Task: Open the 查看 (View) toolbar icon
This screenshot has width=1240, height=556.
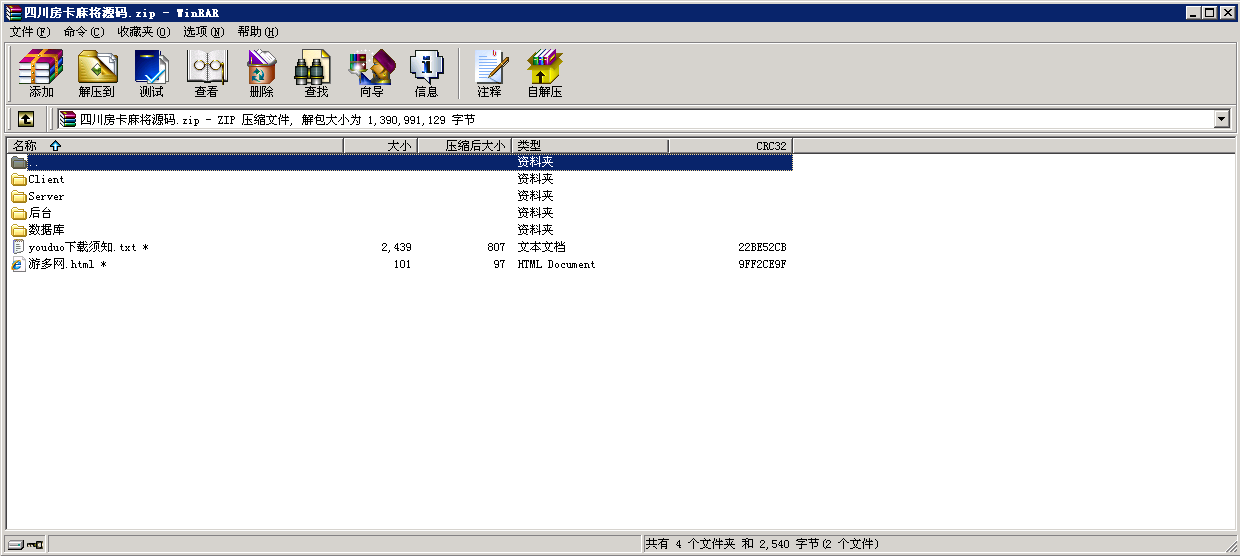Action: point(206,73)
